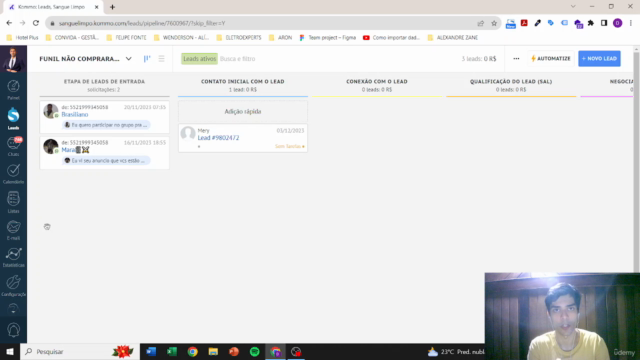
Task: Click the page vertical scrollbar
Action: (636, 161)
